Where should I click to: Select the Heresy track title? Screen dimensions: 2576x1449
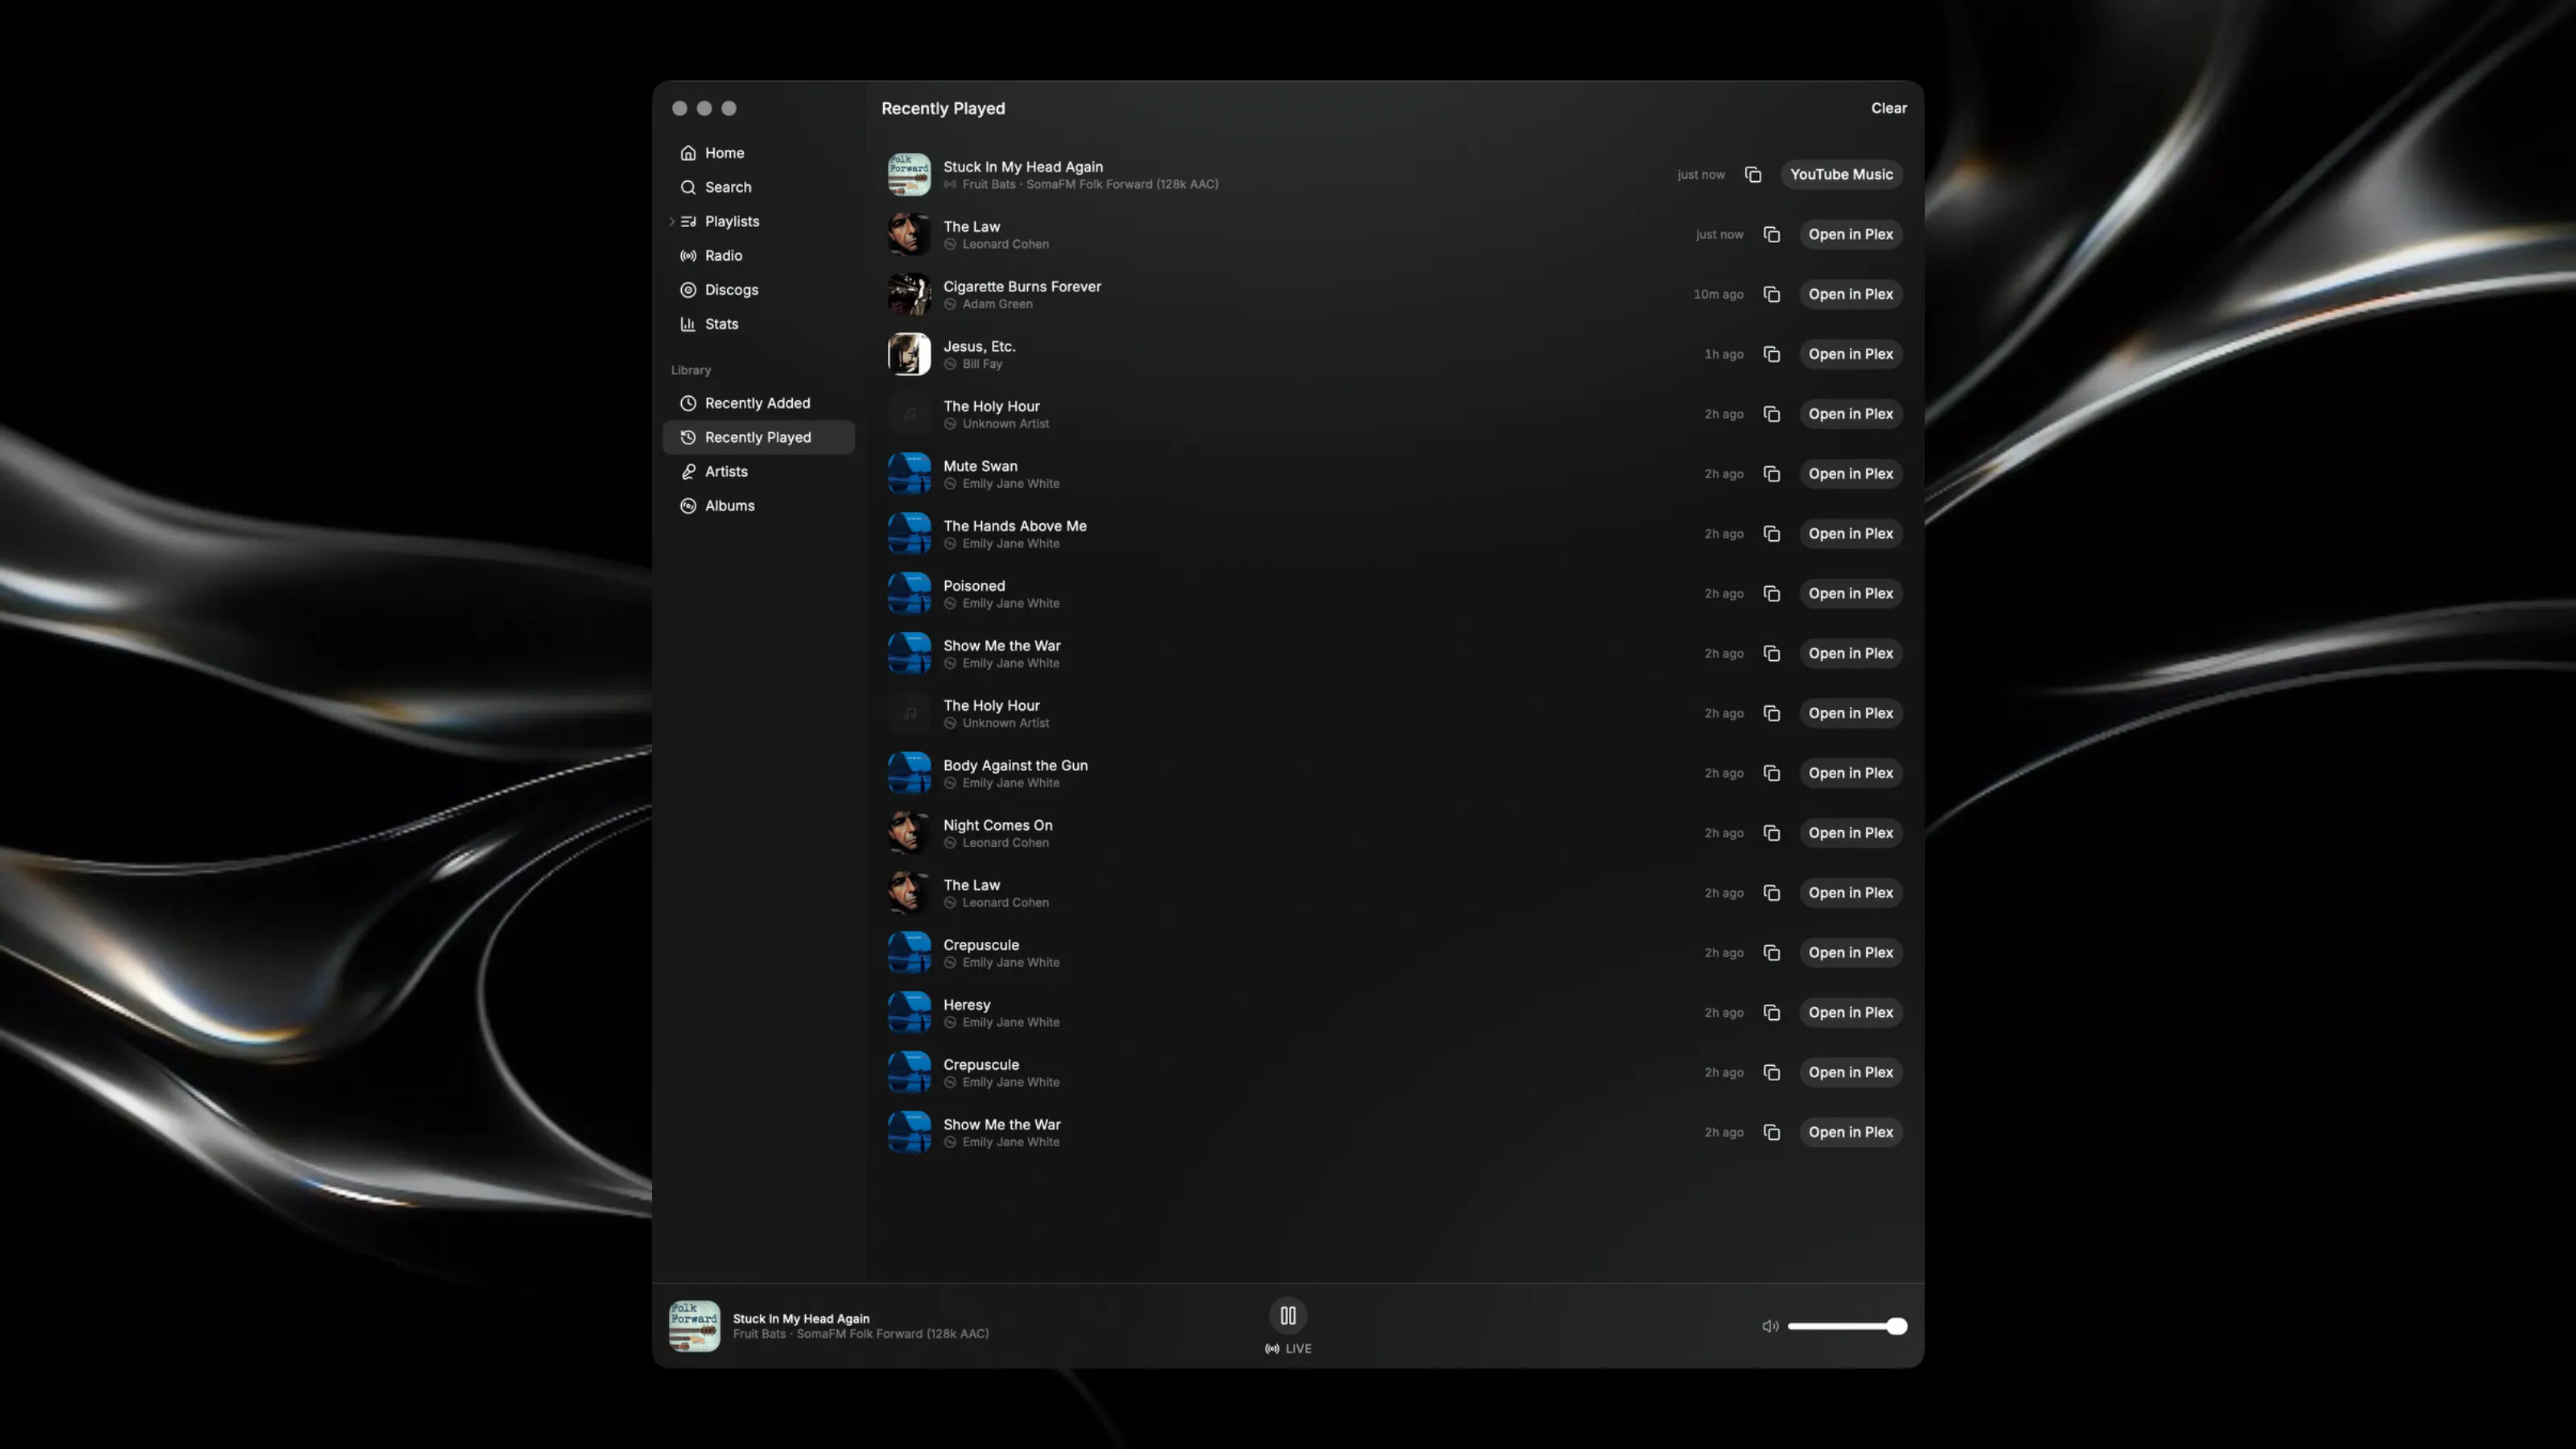[x=967, y=1005]
